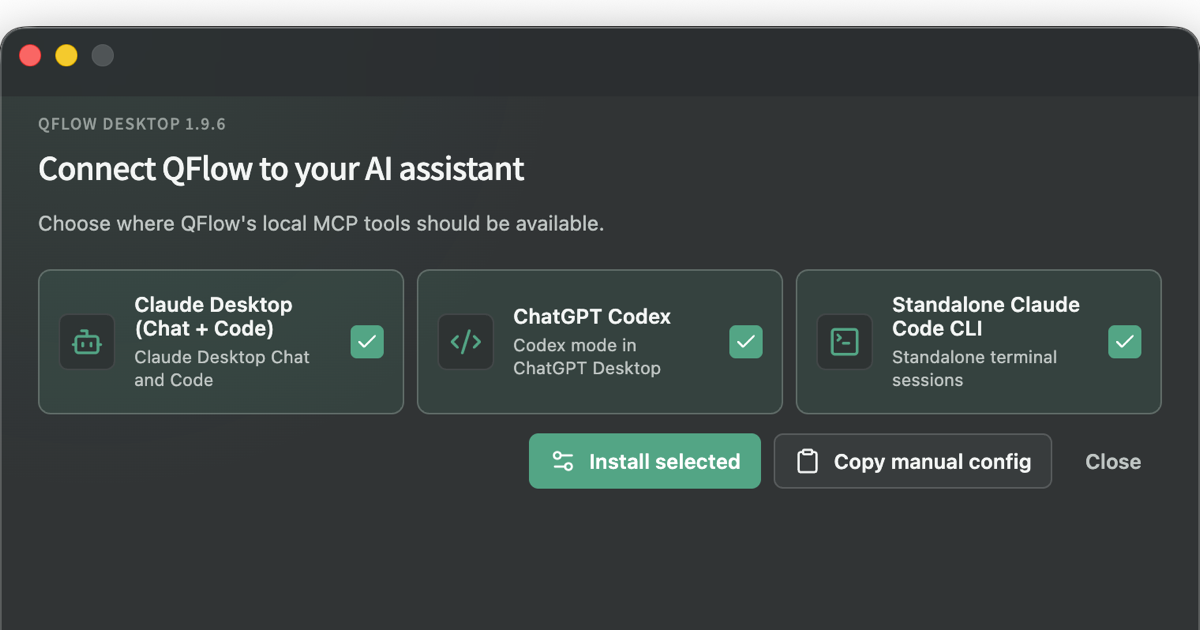Minimize the window with the yellow button

click(x=66, y=55)
